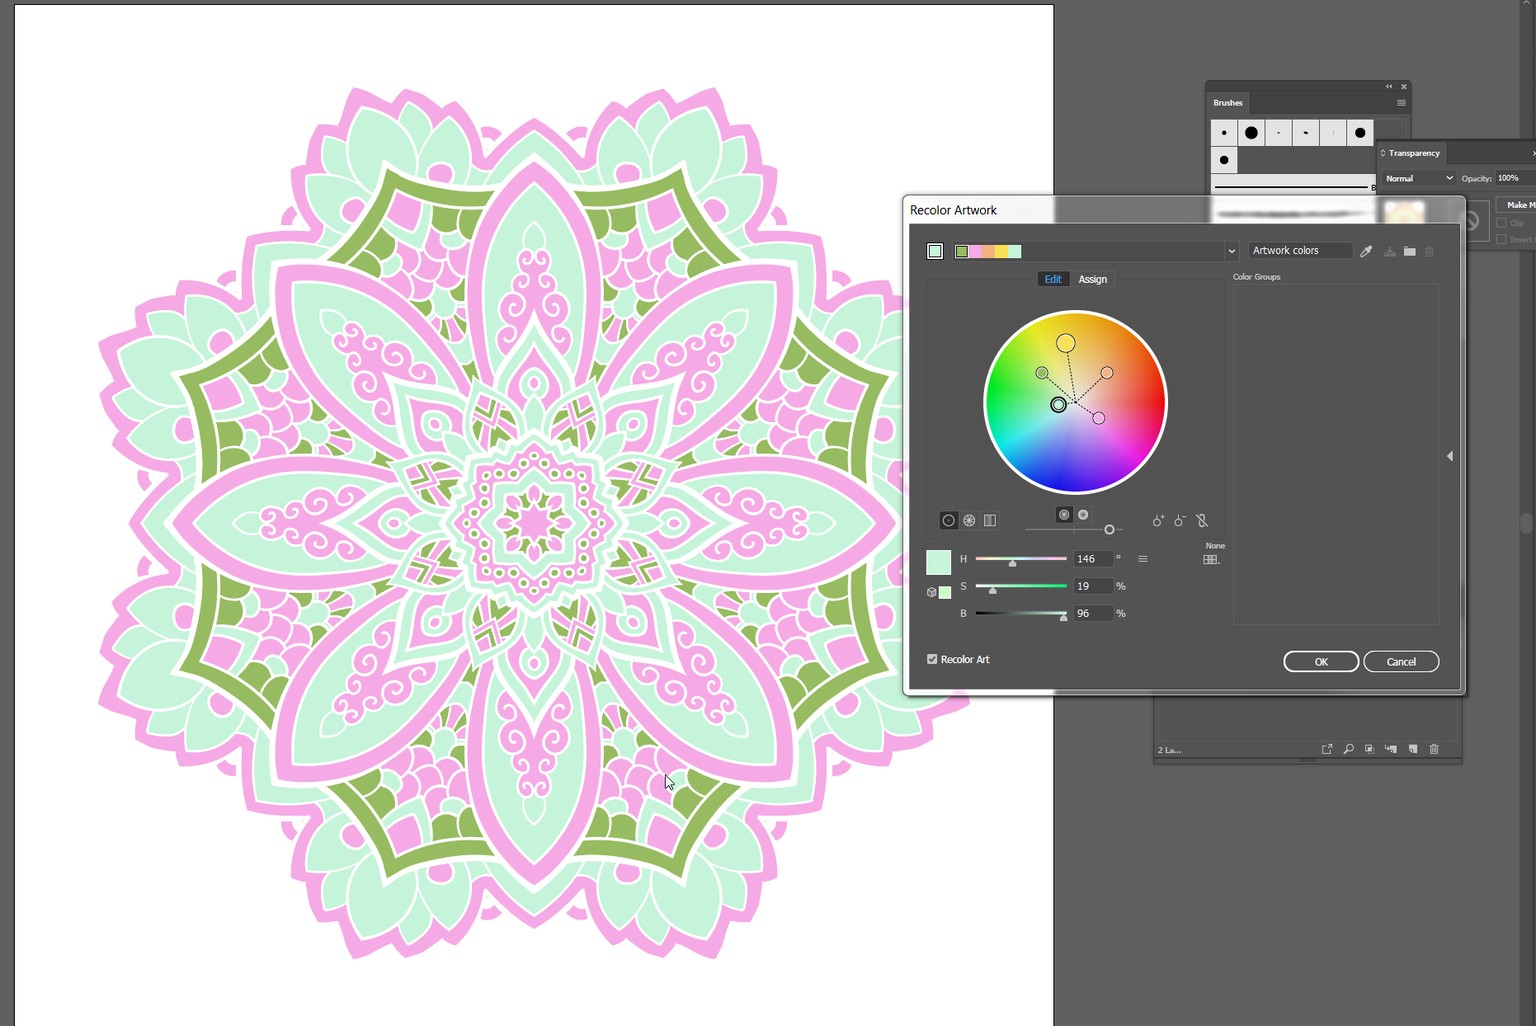The height and width of the screenshot is (1026, 1536).
Task: Click the large current color swatch preview
Action: [939, 562]
